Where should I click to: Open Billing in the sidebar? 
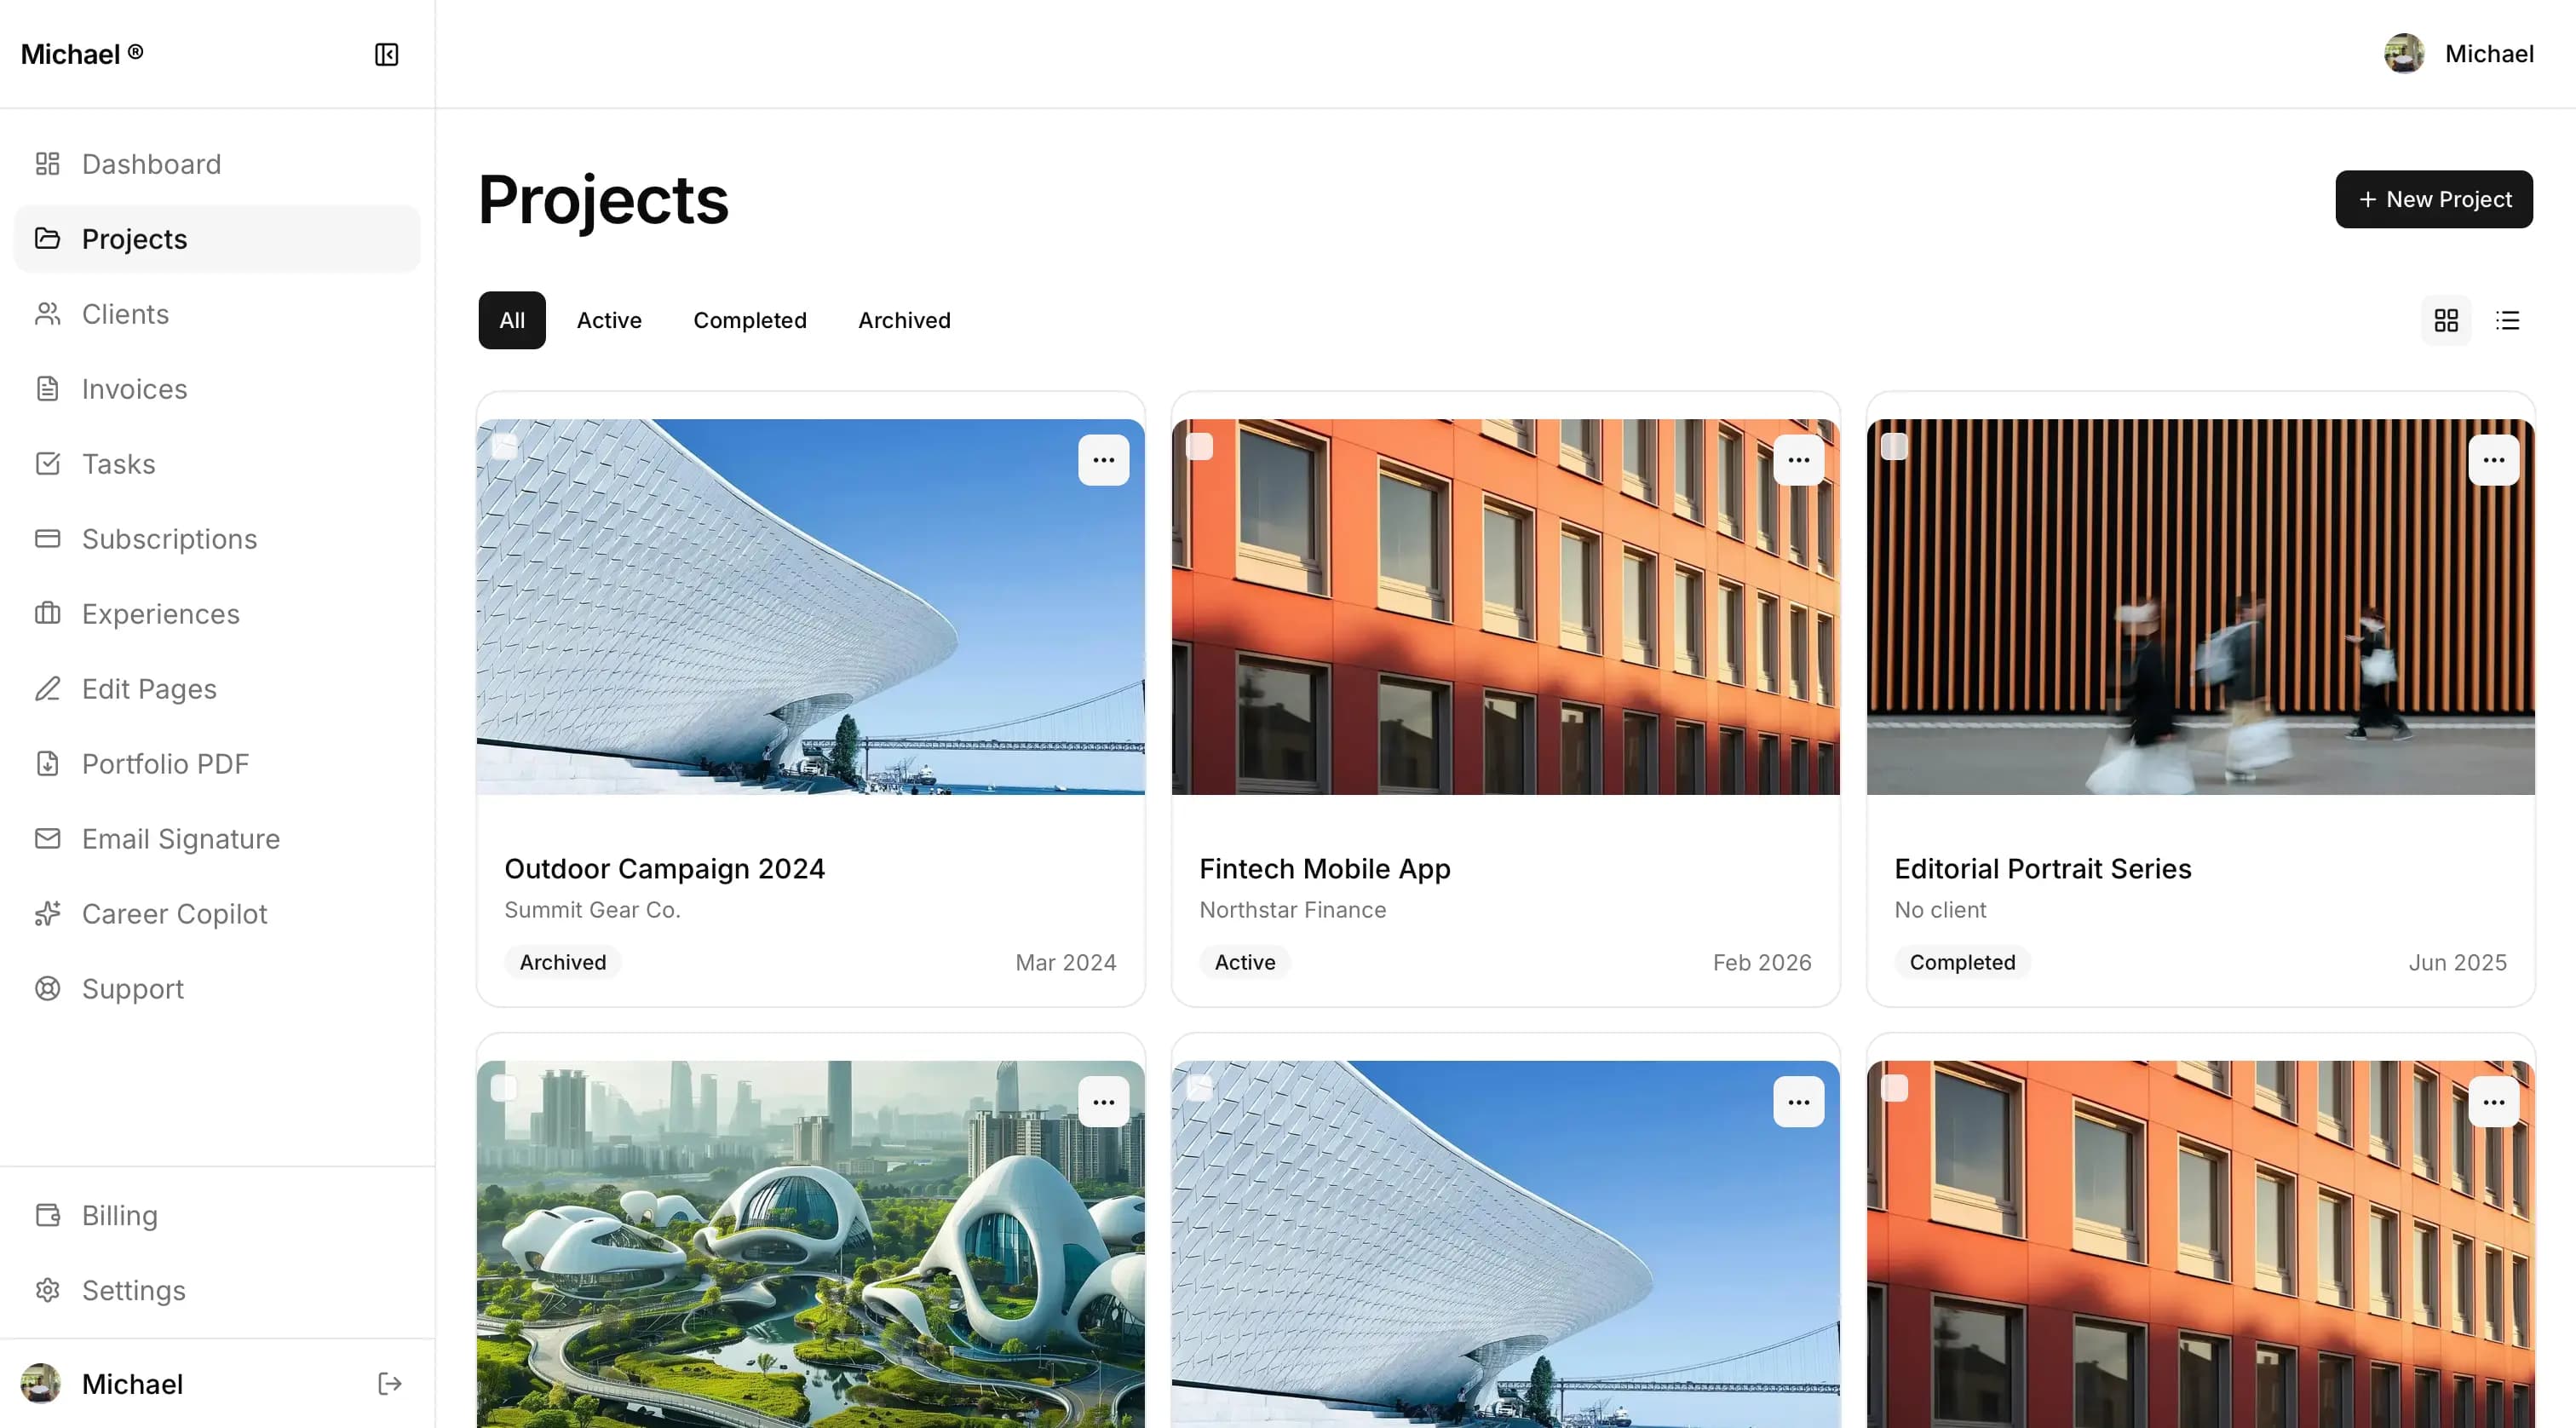tap(217, 1215)
